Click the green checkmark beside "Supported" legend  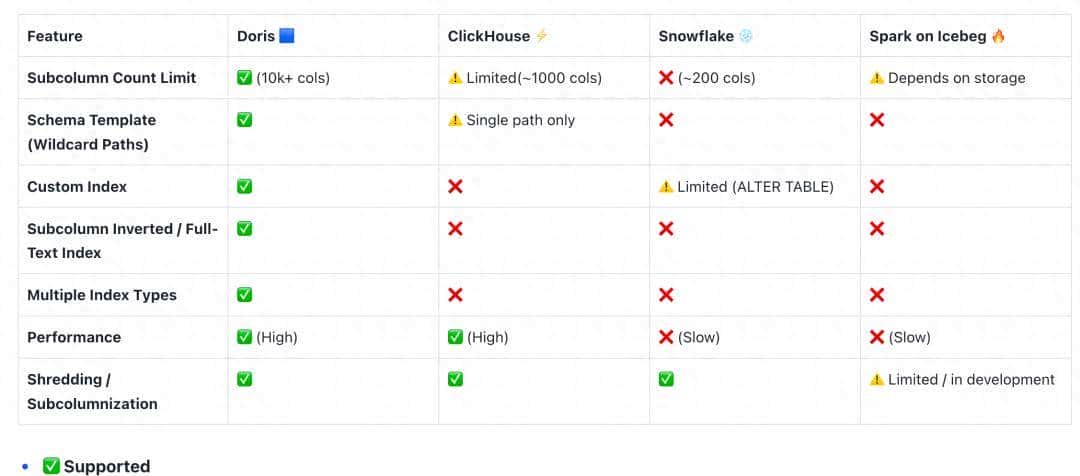tap(51, 466)
